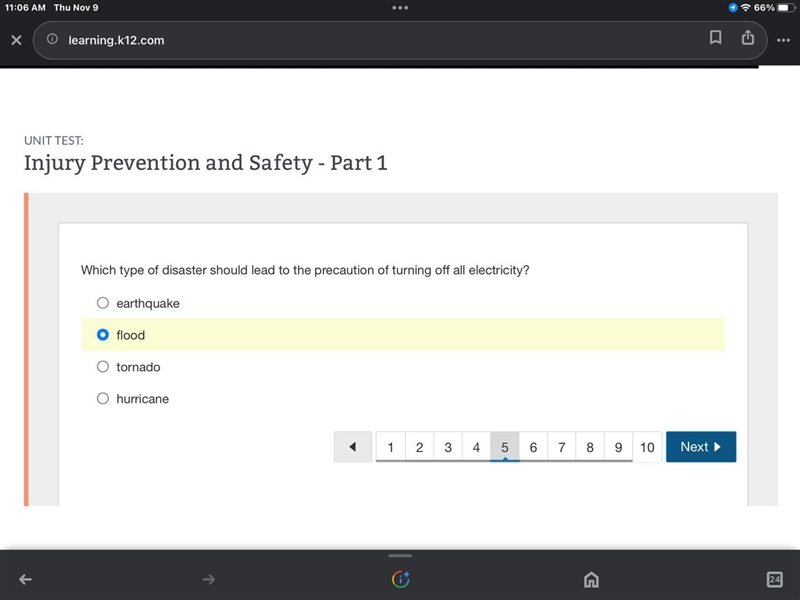
Task: Open the share sheet icon
Action: [748, 37]
